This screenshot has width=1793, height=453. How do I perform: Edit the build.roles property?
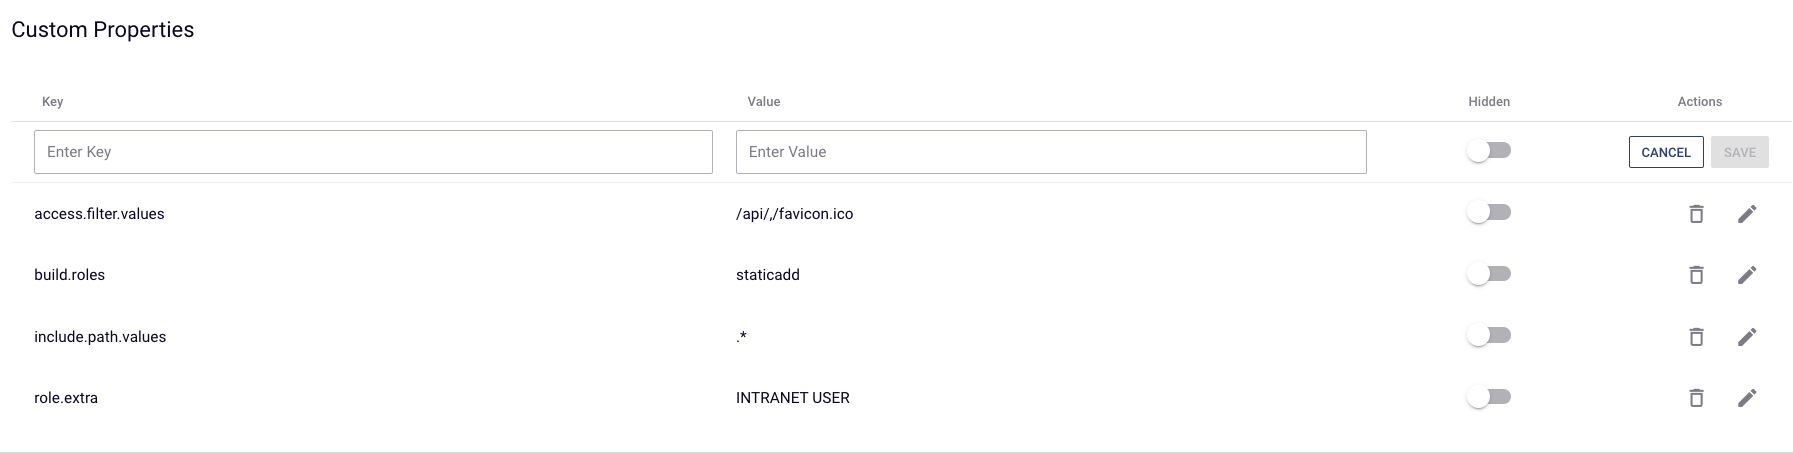click(x=1747, y=275)
